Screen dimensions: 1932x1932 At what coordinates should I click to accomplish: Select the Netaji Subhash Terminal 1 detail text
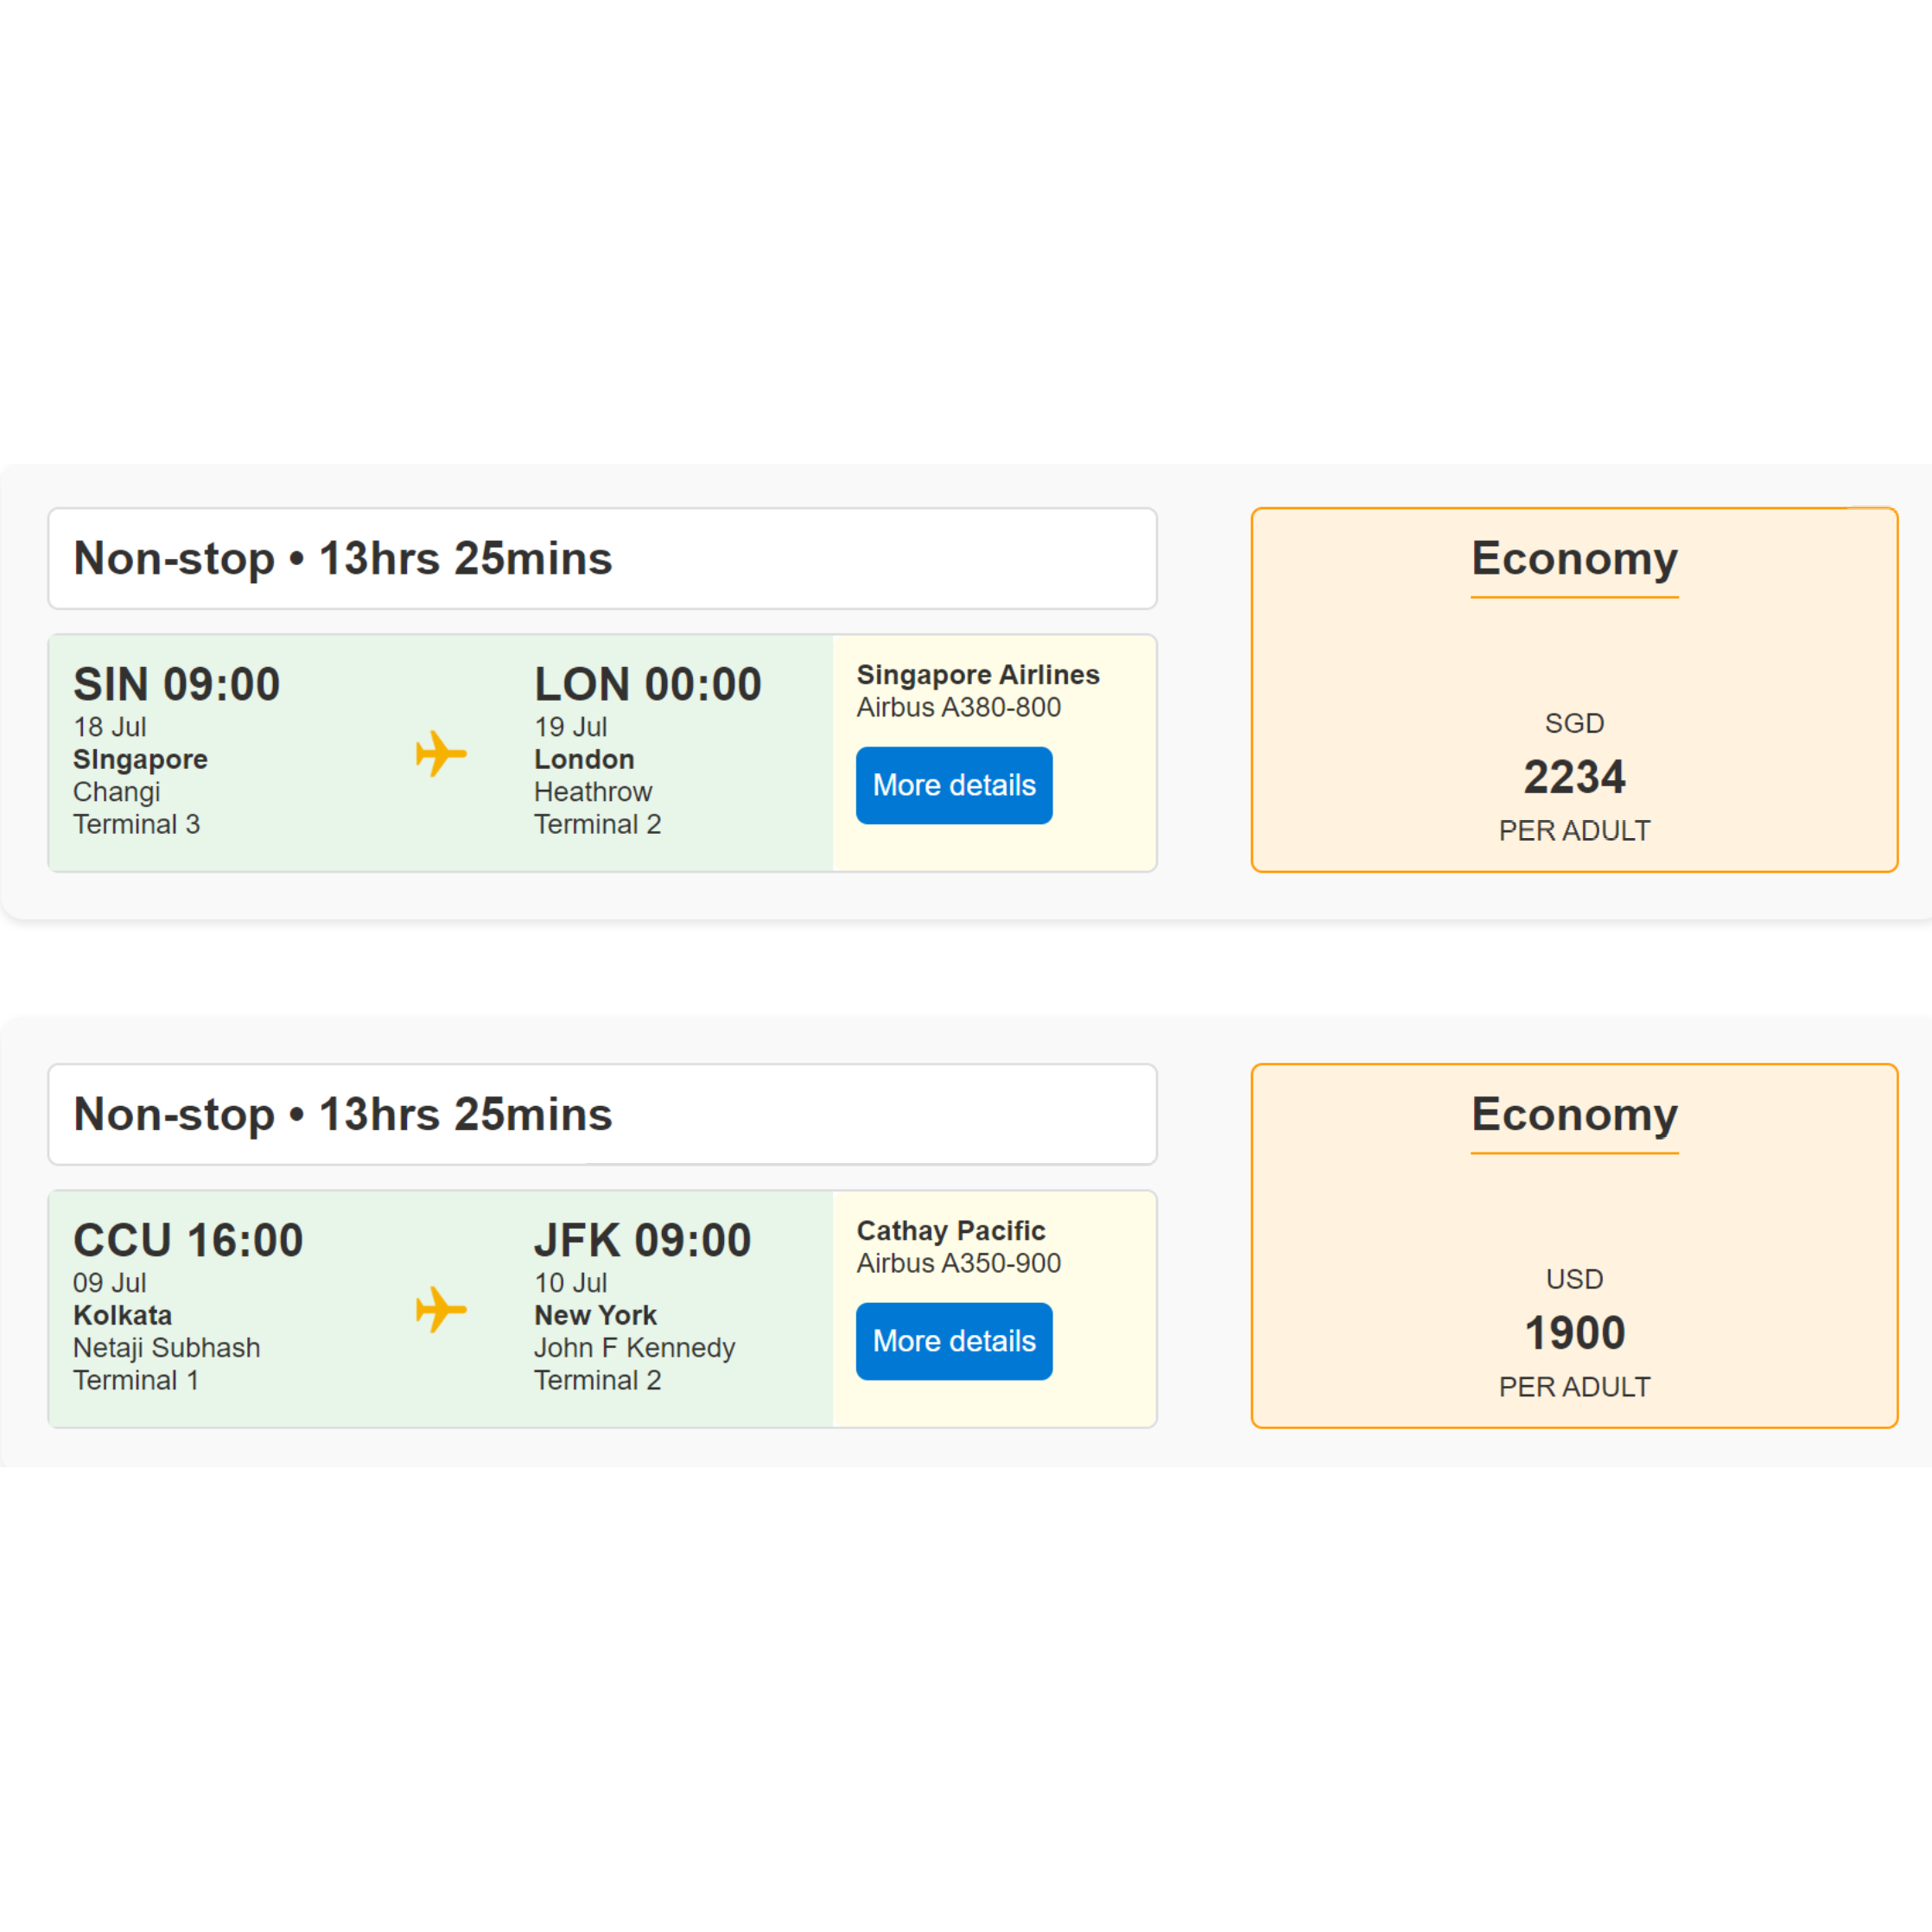click(166, 1363)
